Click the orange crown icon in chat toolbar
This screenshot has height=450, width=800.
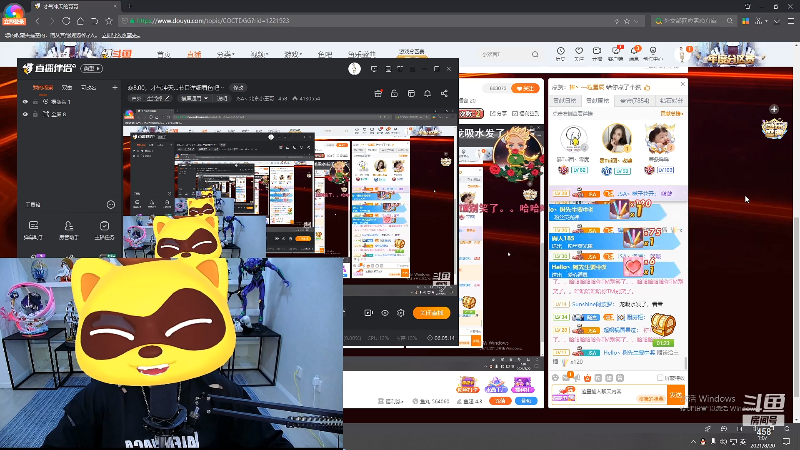click(x=587, y=378)
